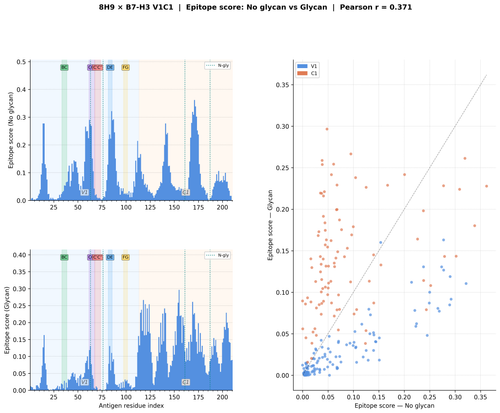Click the rightmost orange scatter point past 0.35

pos(486,186)
